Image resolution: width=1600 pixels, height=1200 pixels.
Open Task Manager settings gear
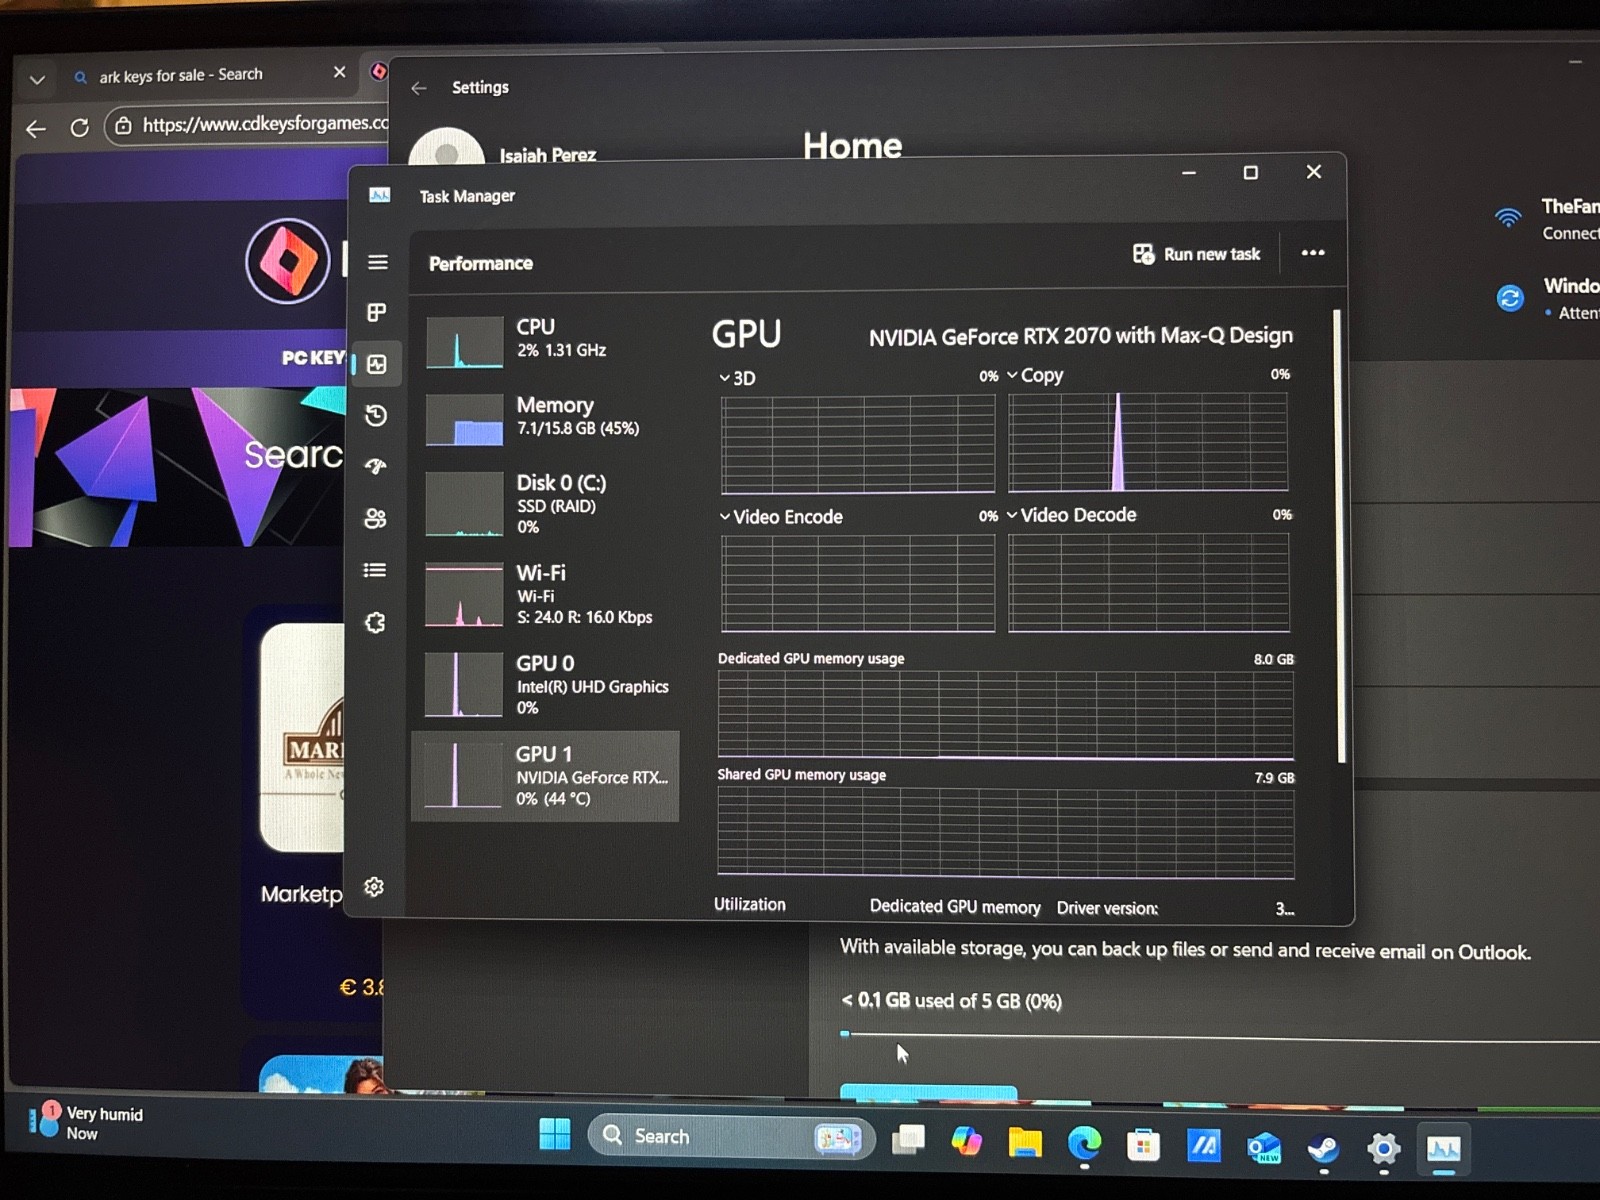pos(374,887)
